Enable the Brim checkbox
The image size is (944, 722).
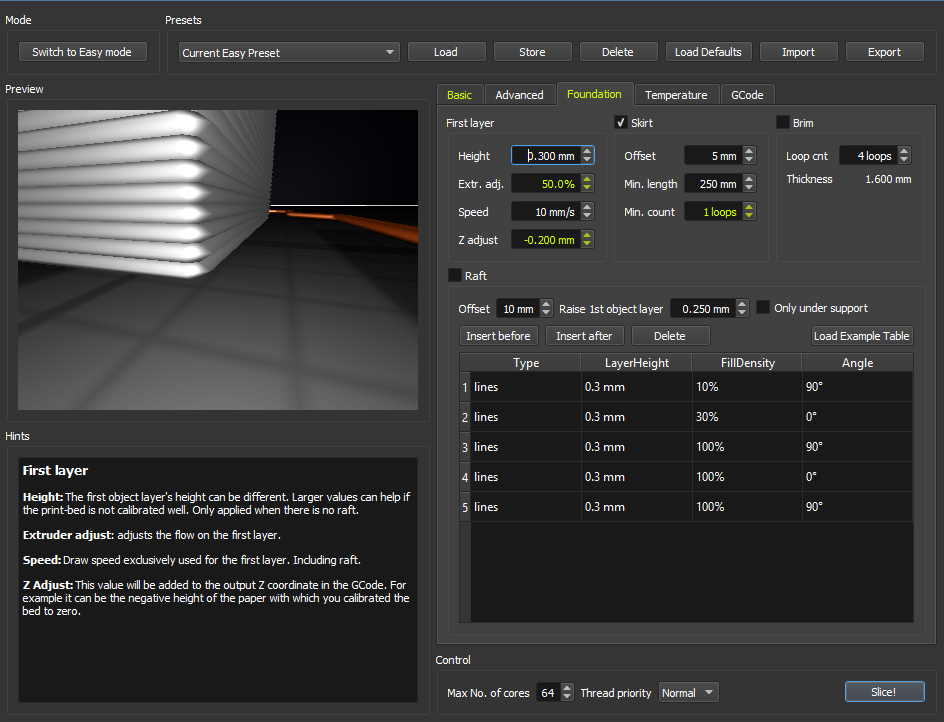783,122
